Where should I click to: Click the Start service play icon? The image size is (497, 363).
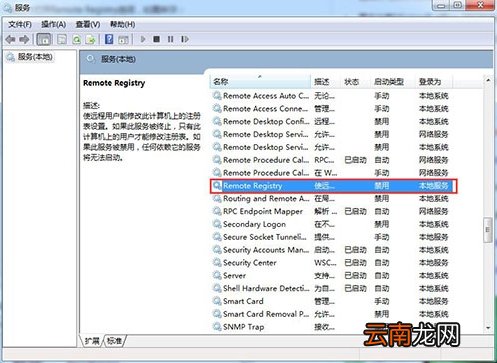pos(143,39)
